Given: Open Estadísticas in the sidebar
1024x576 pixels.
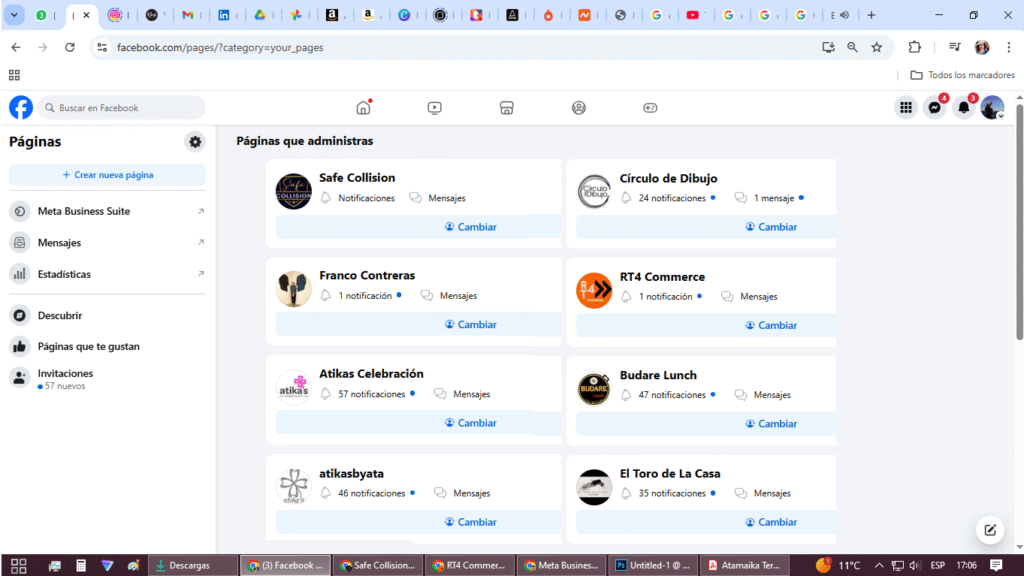Looking at the screenshot, I should click(108, 274).
